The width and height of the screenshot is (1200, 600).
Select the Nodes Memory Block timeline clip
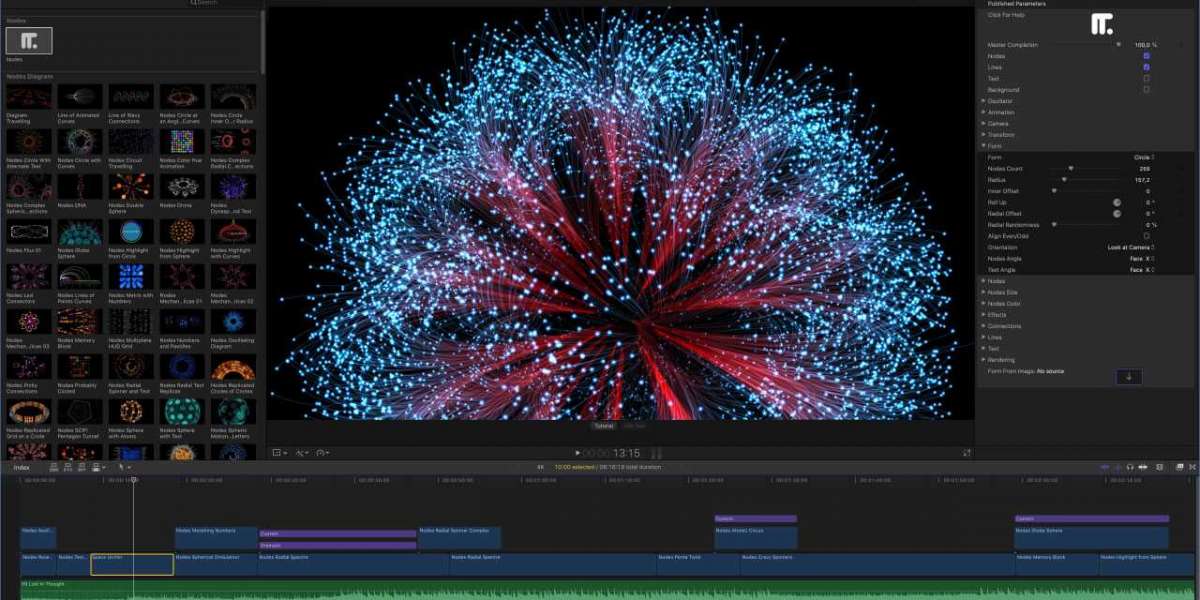point(1056,564)
